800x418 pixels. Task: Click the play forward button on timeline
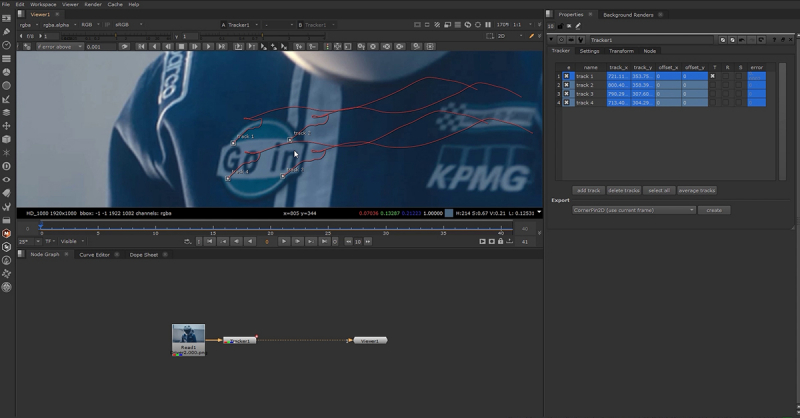pyautogui.click(x=284, y=241)
